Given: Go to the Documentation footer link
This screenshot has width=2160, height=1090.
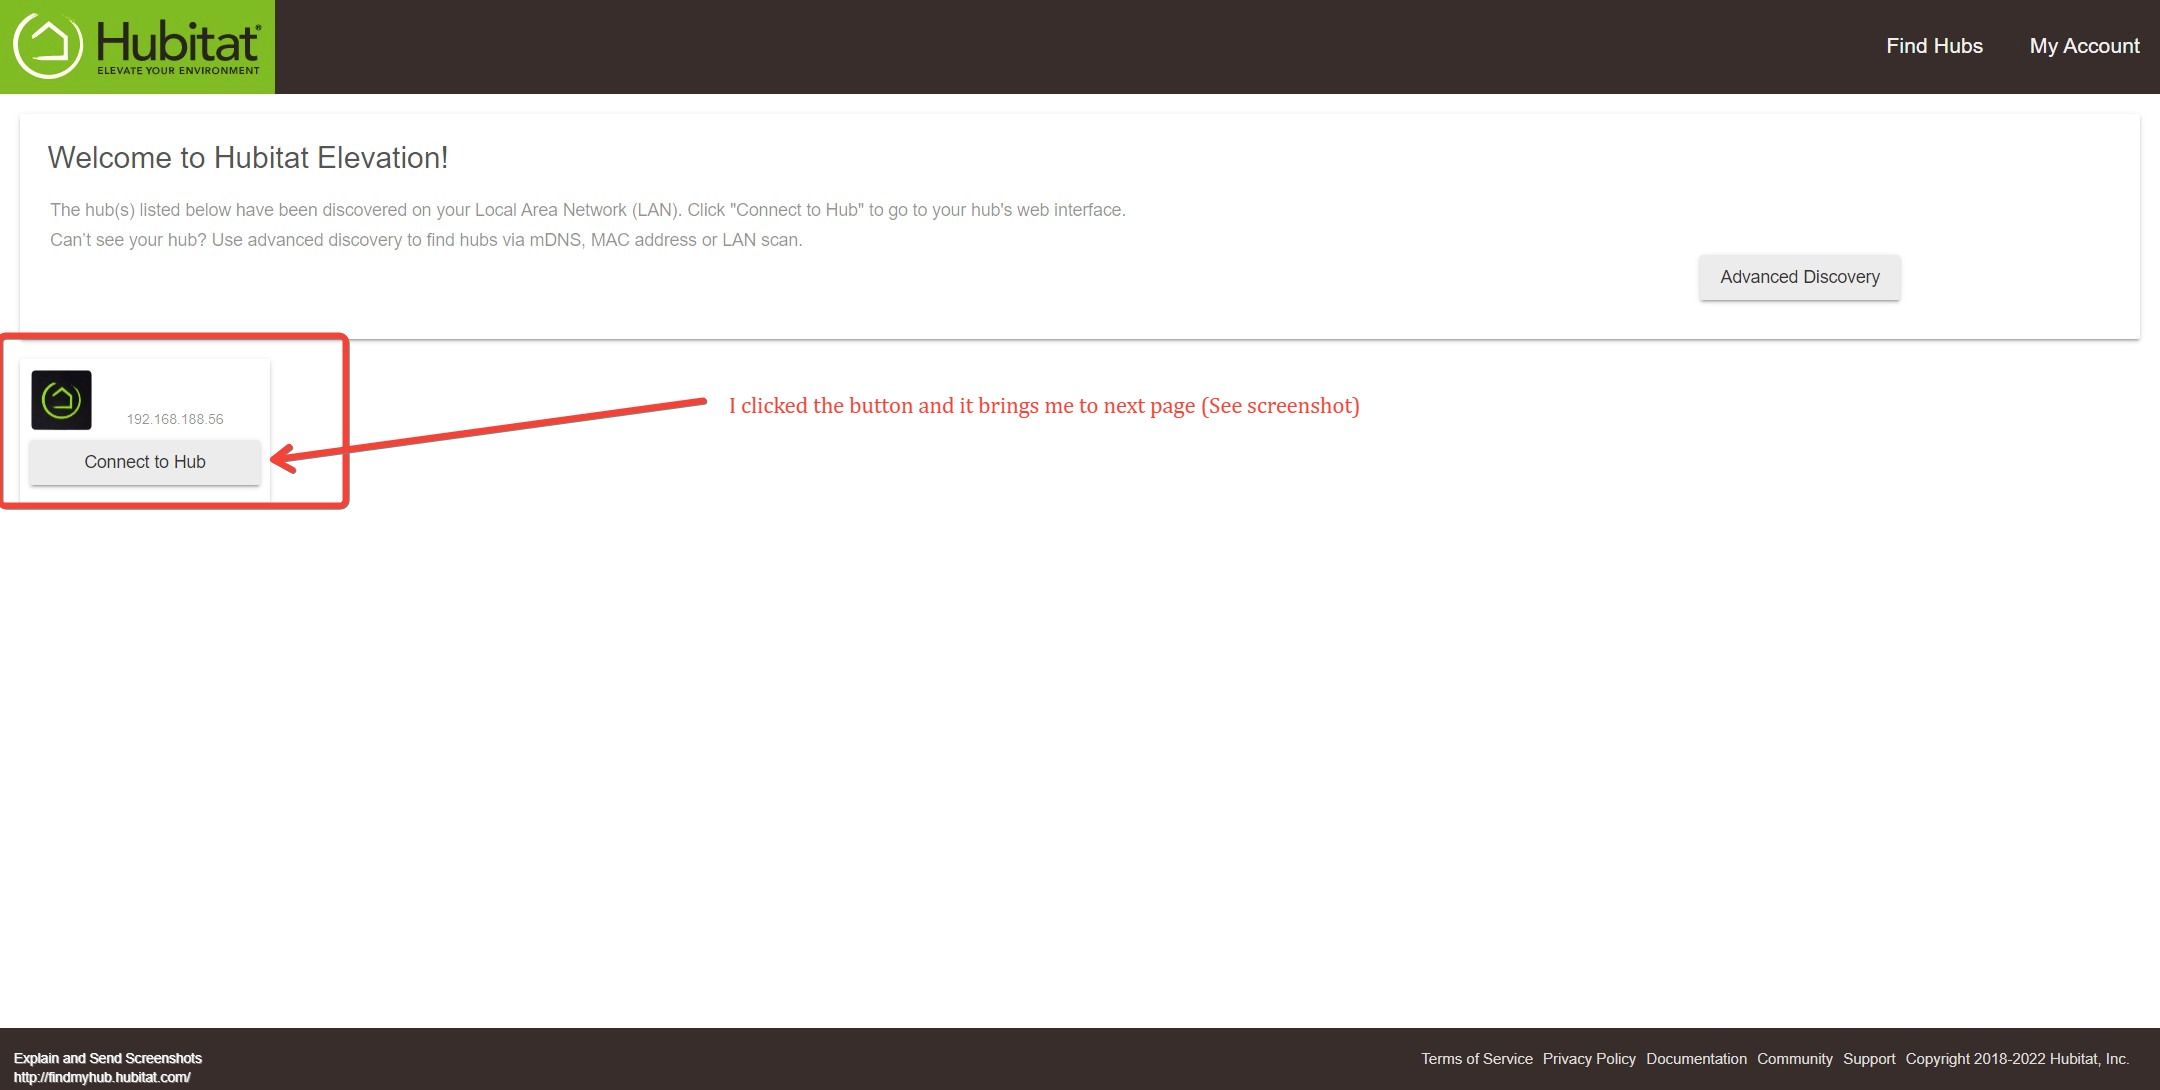Looking at the screenshot, I should (x=1696, y=1059).
